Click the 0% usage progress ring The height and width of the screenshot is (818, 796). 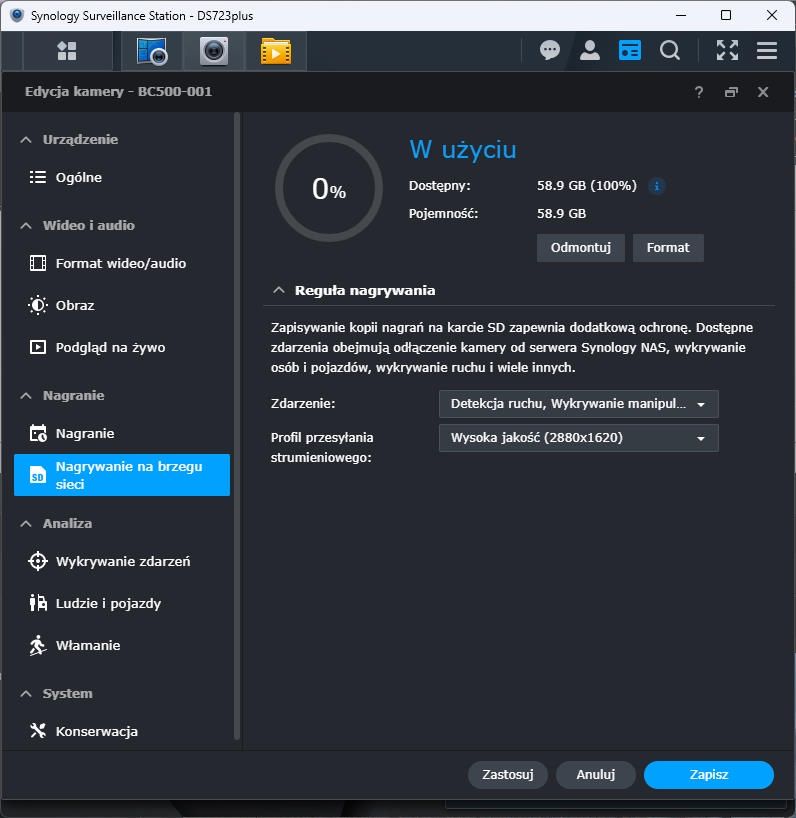point(329,188)
